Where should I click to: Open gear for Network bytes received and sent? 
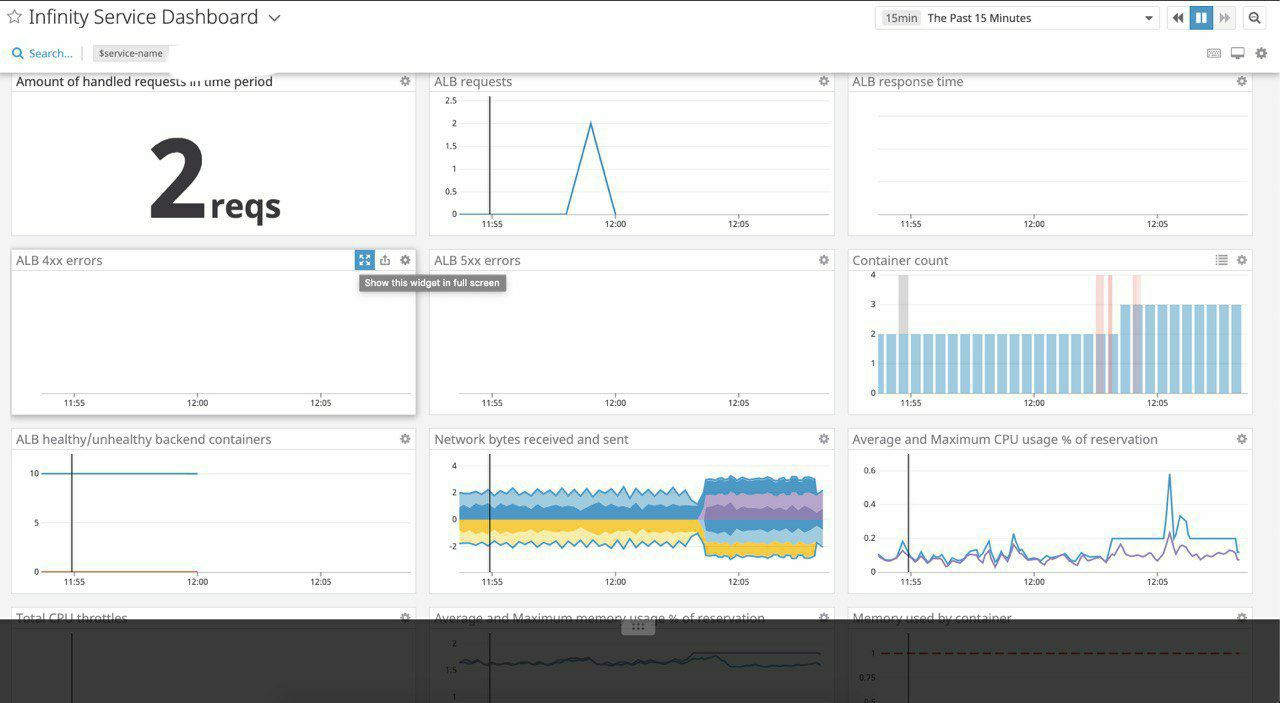[823, 439]
